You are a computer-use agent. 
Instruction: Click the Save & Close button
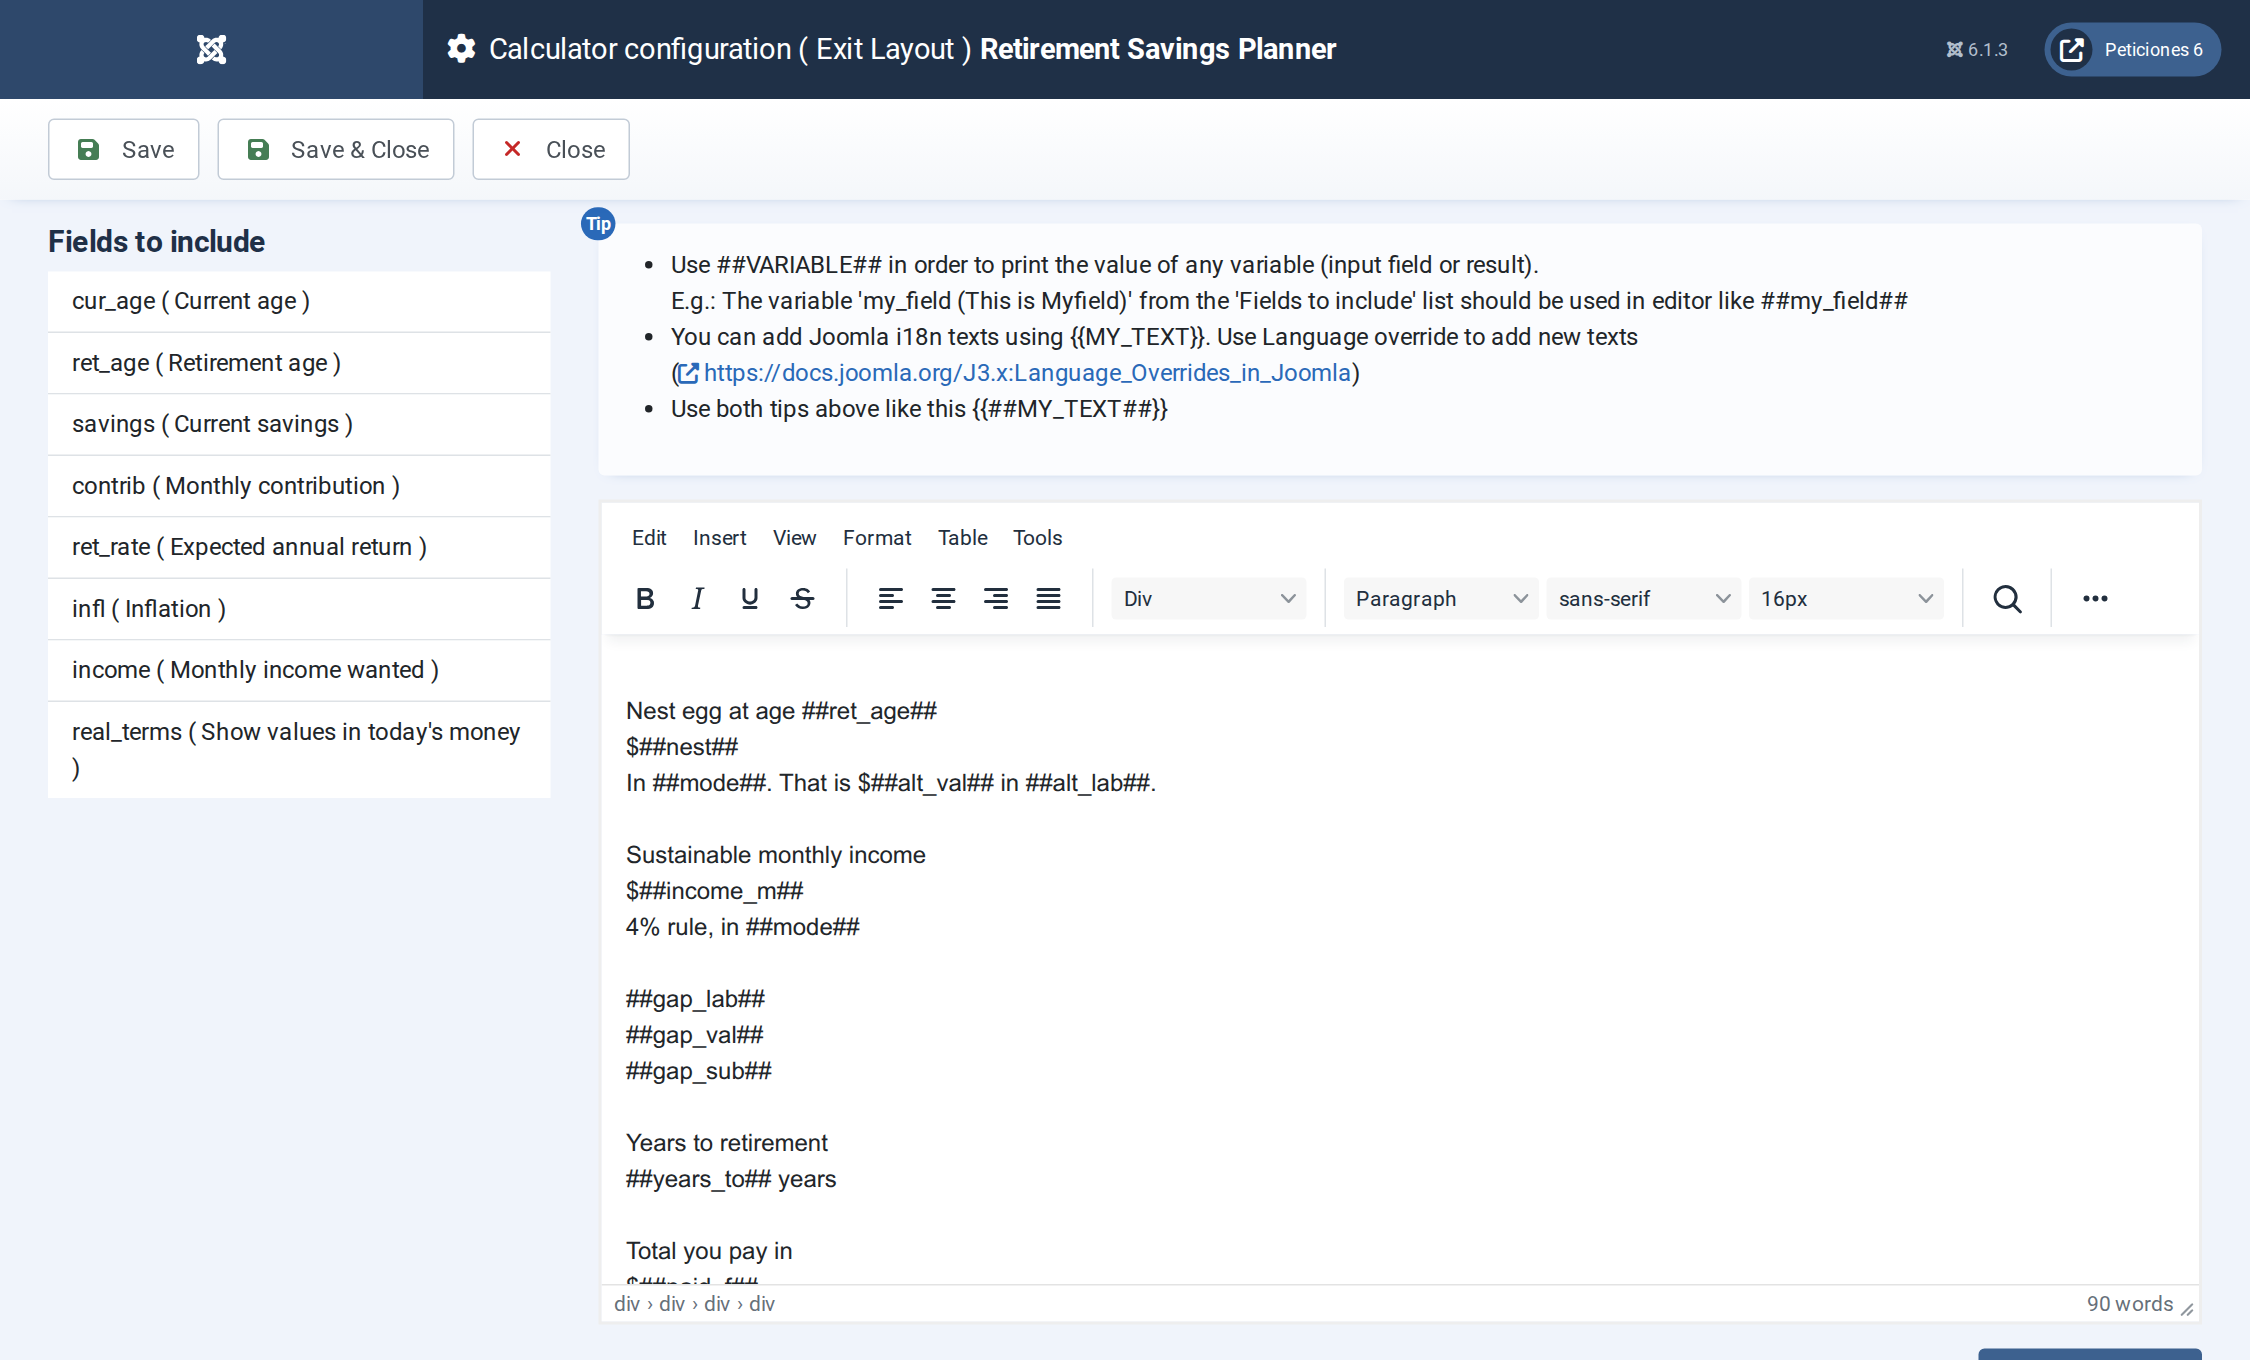(x=336, y=149)
